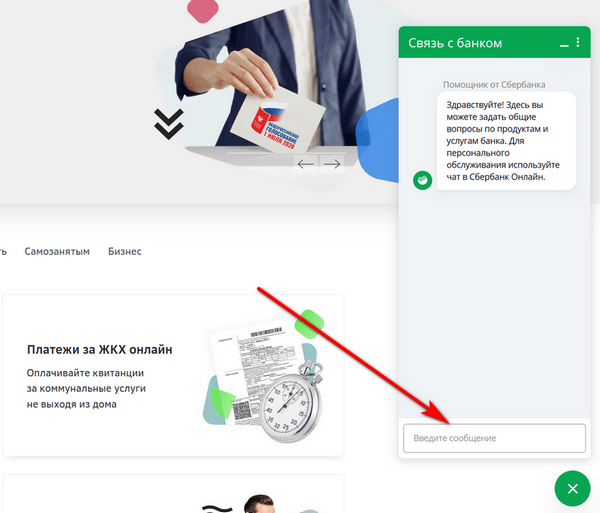Open the Самозанятым tab
Screen dimensions: 600x513
click(x=57, y=251)
